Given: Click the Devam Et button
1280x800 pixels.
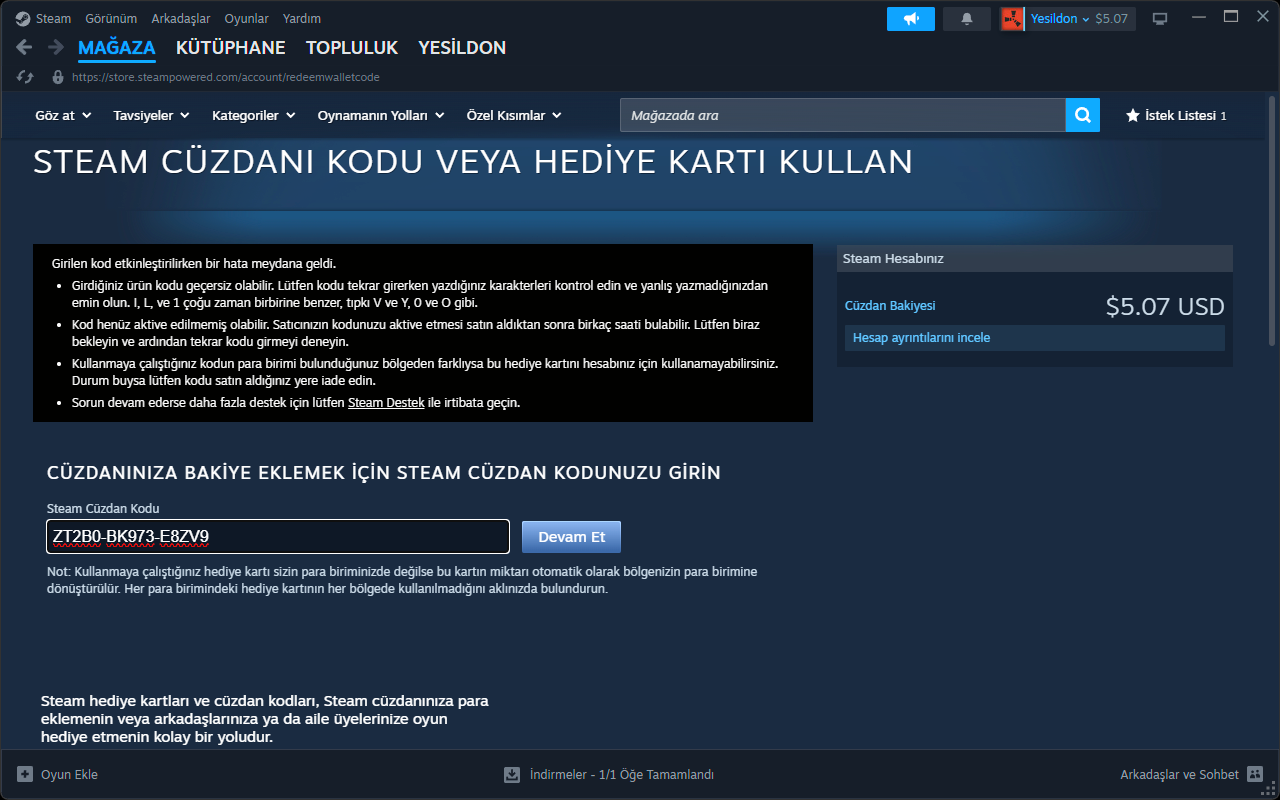Looking at the screenshot, I should pos(572,537).
